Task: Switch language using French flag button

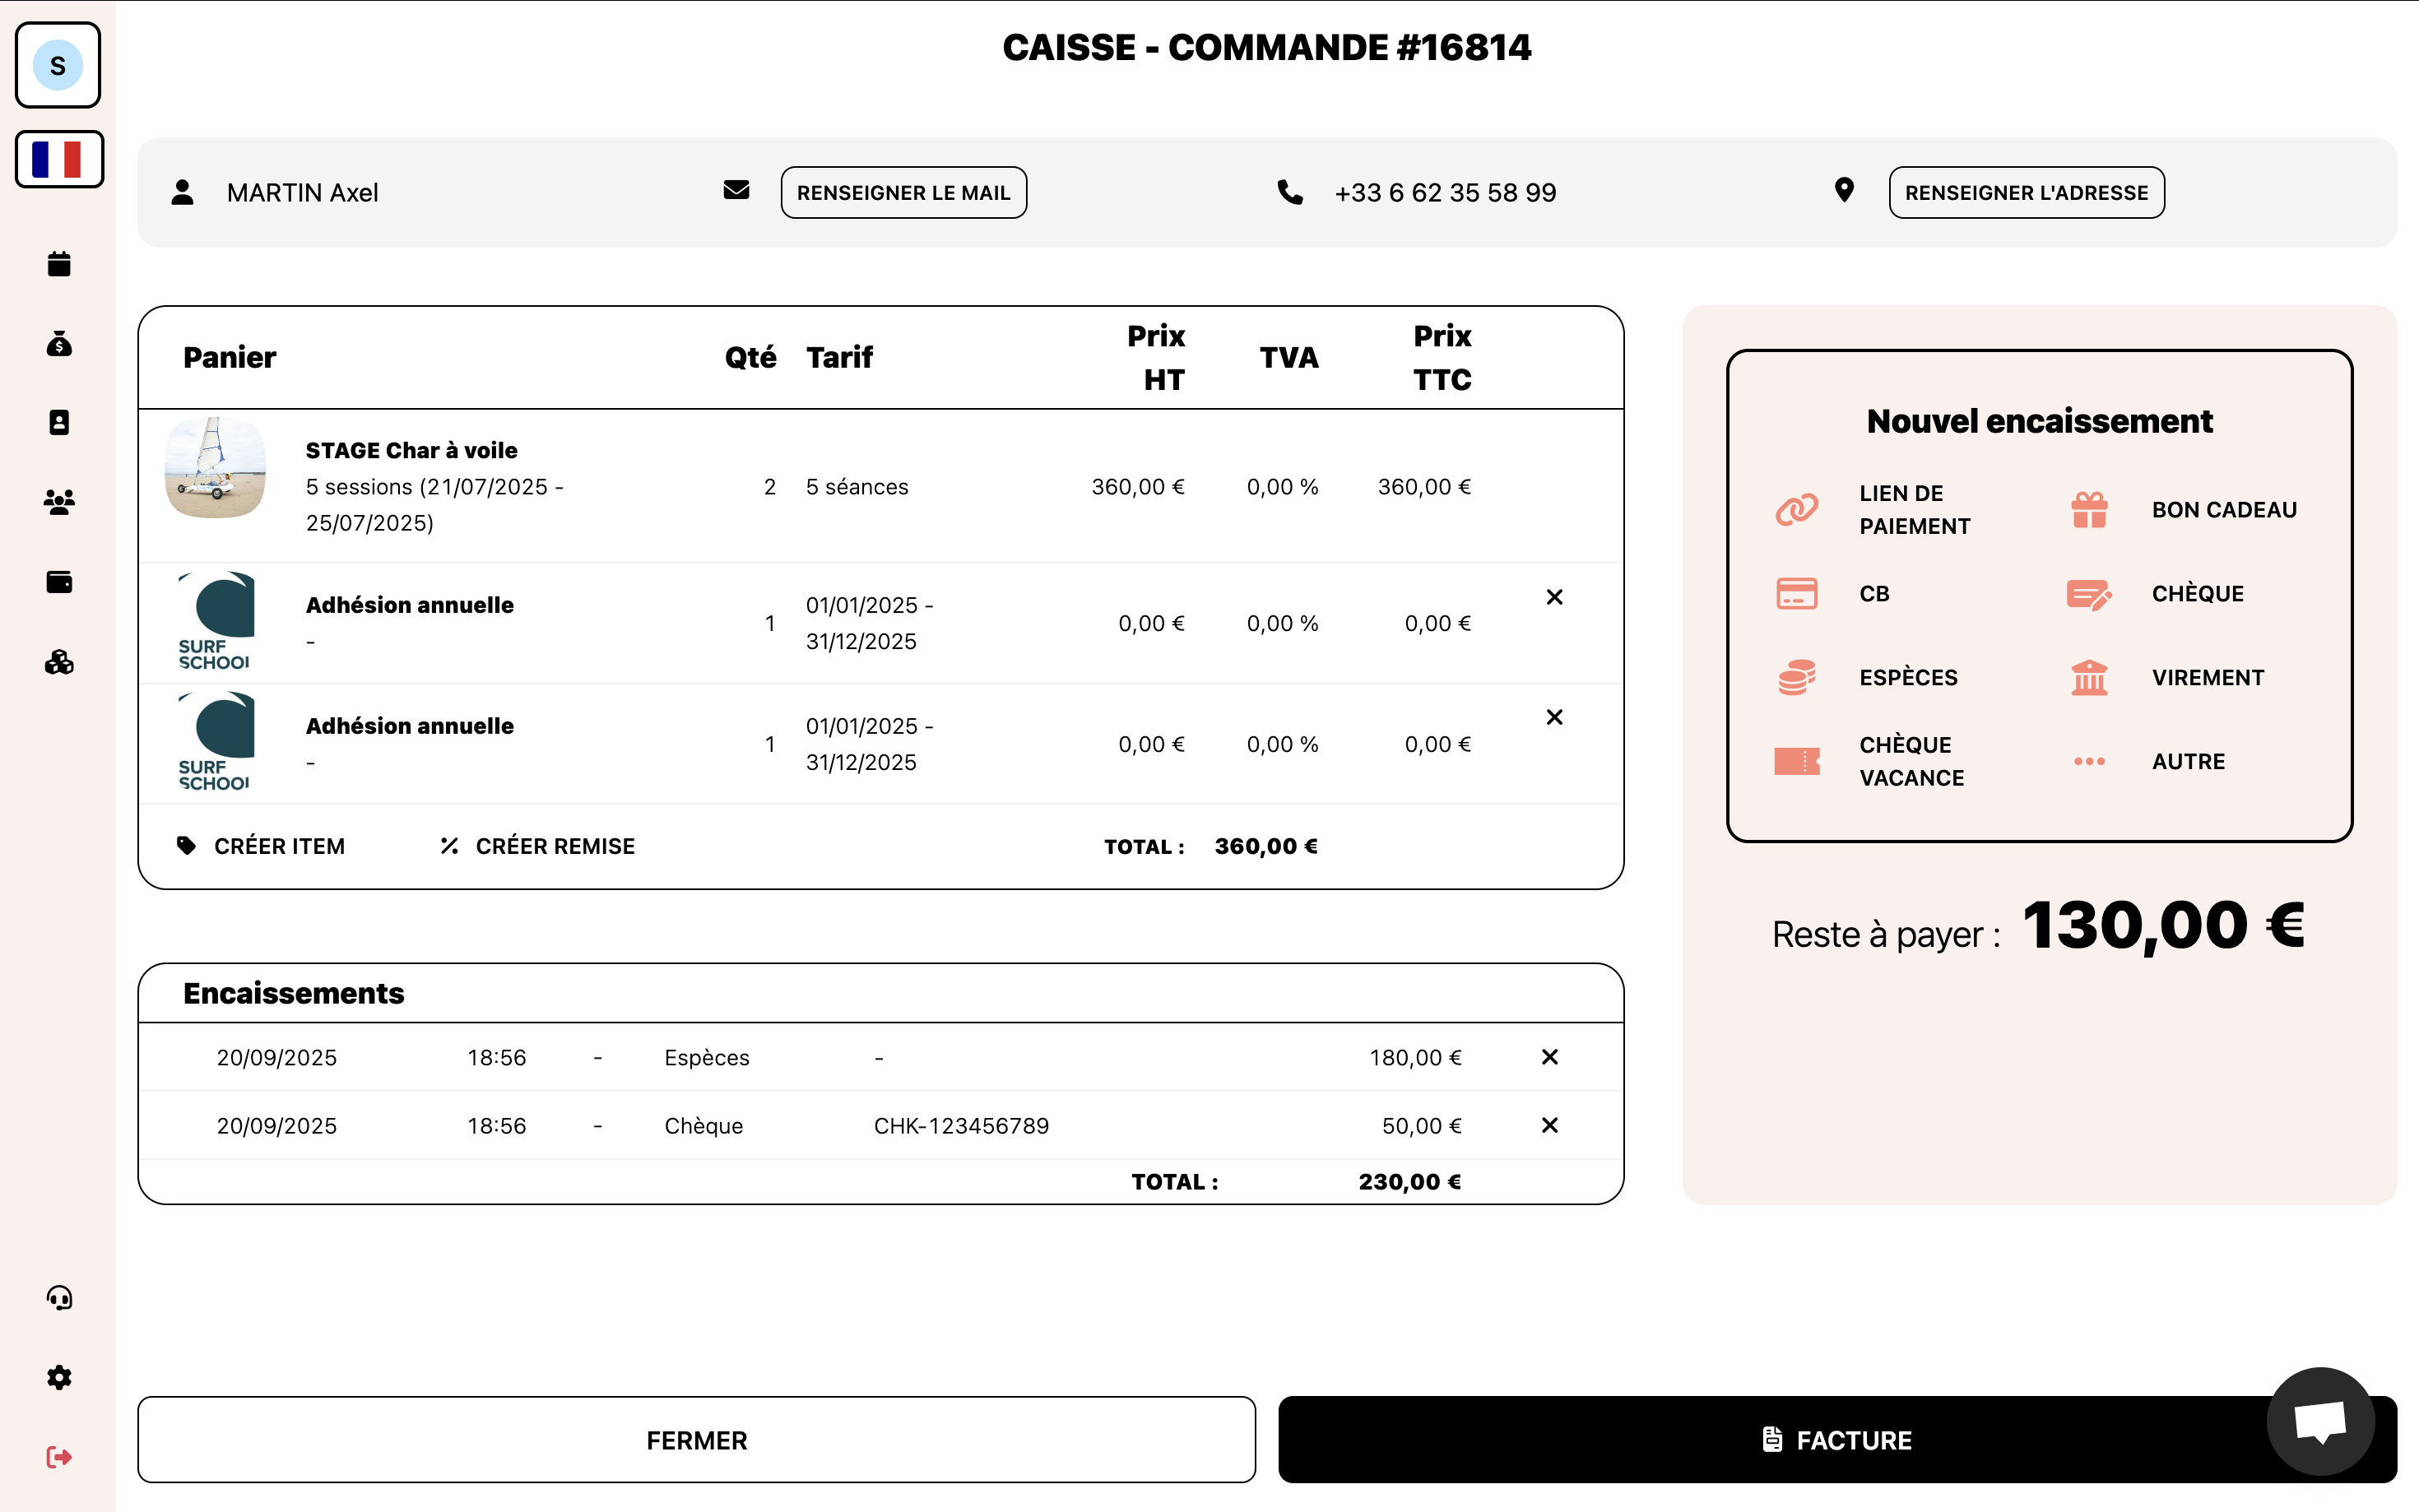Action: [x=59, y=160]
